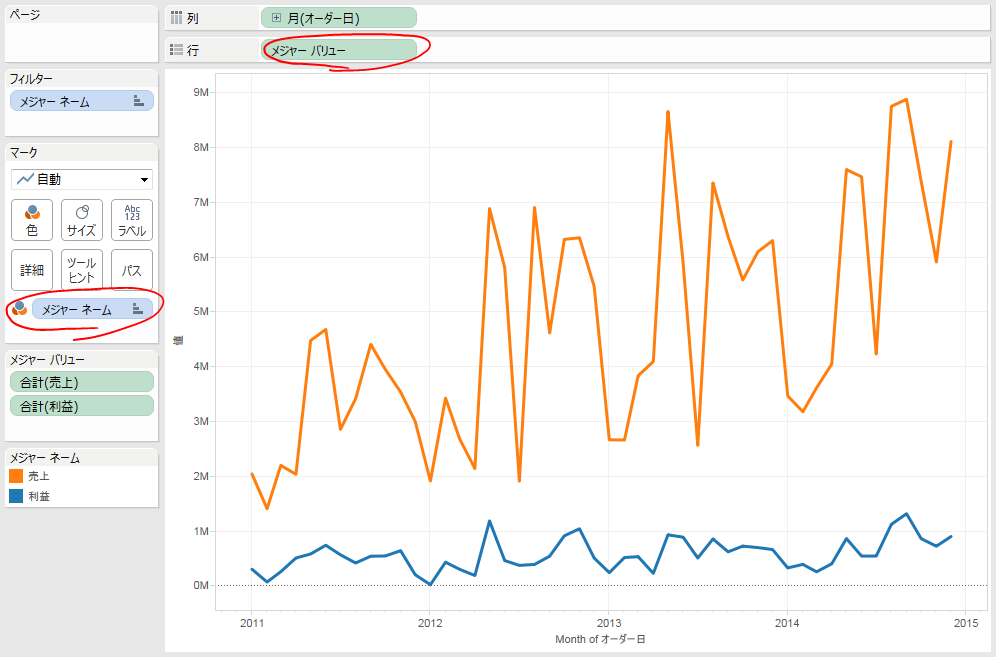Image resolution: width=996 pixels, height=657 pixels.
Task: Click the rows shelf 行 icon
Action: point(177,50)
